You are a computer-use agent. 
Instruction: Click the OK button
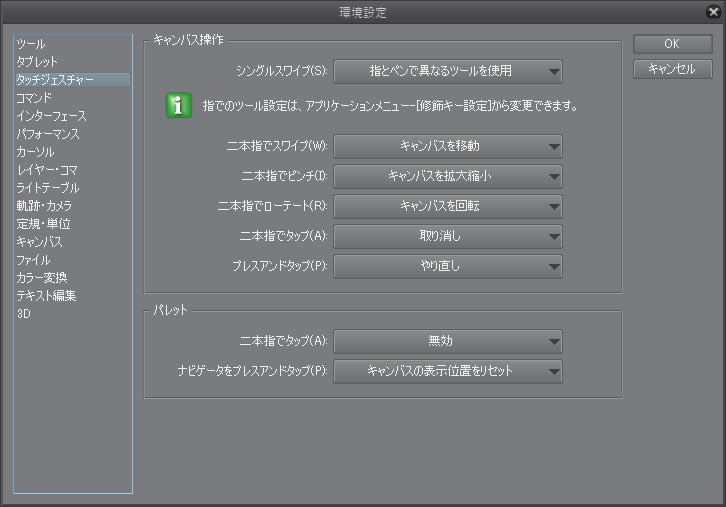672,44
